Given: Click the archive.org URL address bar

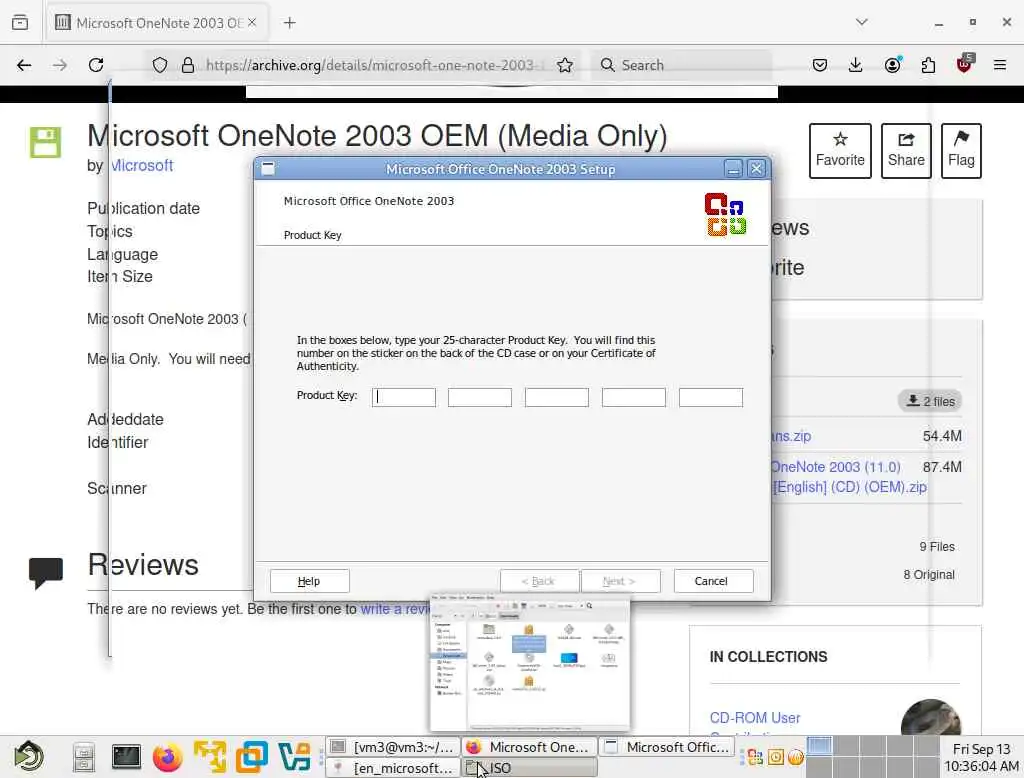Looking at the screenshot, I should click(x=374, y=65).
